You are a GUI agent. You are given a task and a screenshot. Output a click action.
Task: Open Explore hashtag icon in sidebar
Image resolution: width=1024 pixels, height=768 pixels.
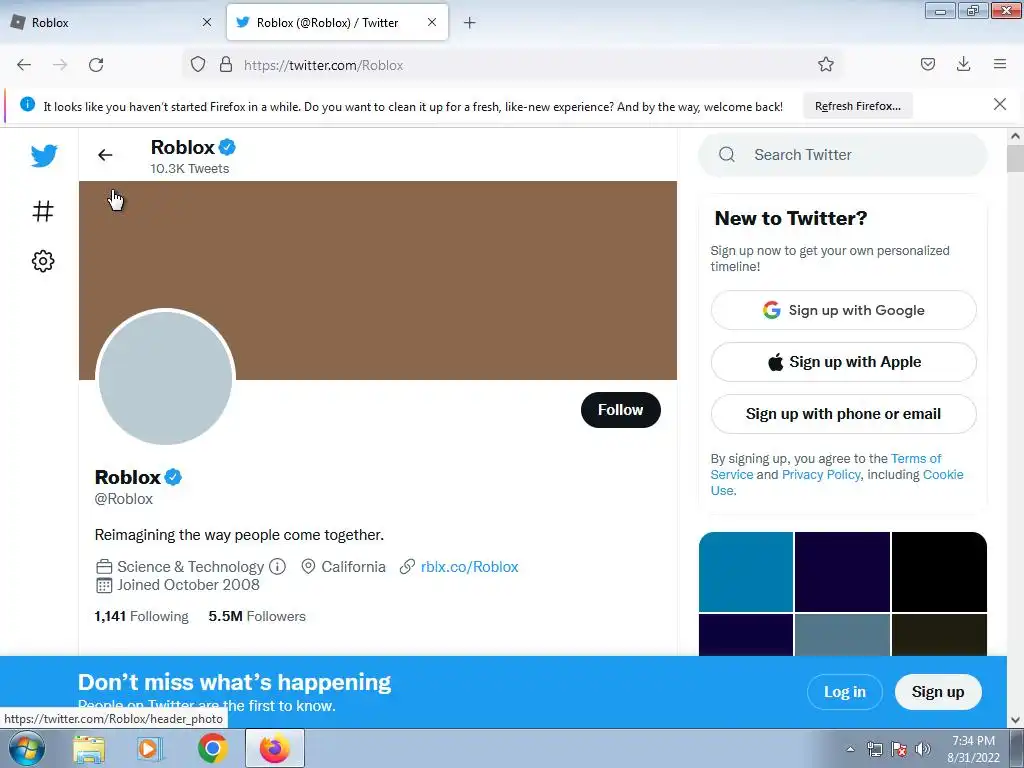coord(43,211)
